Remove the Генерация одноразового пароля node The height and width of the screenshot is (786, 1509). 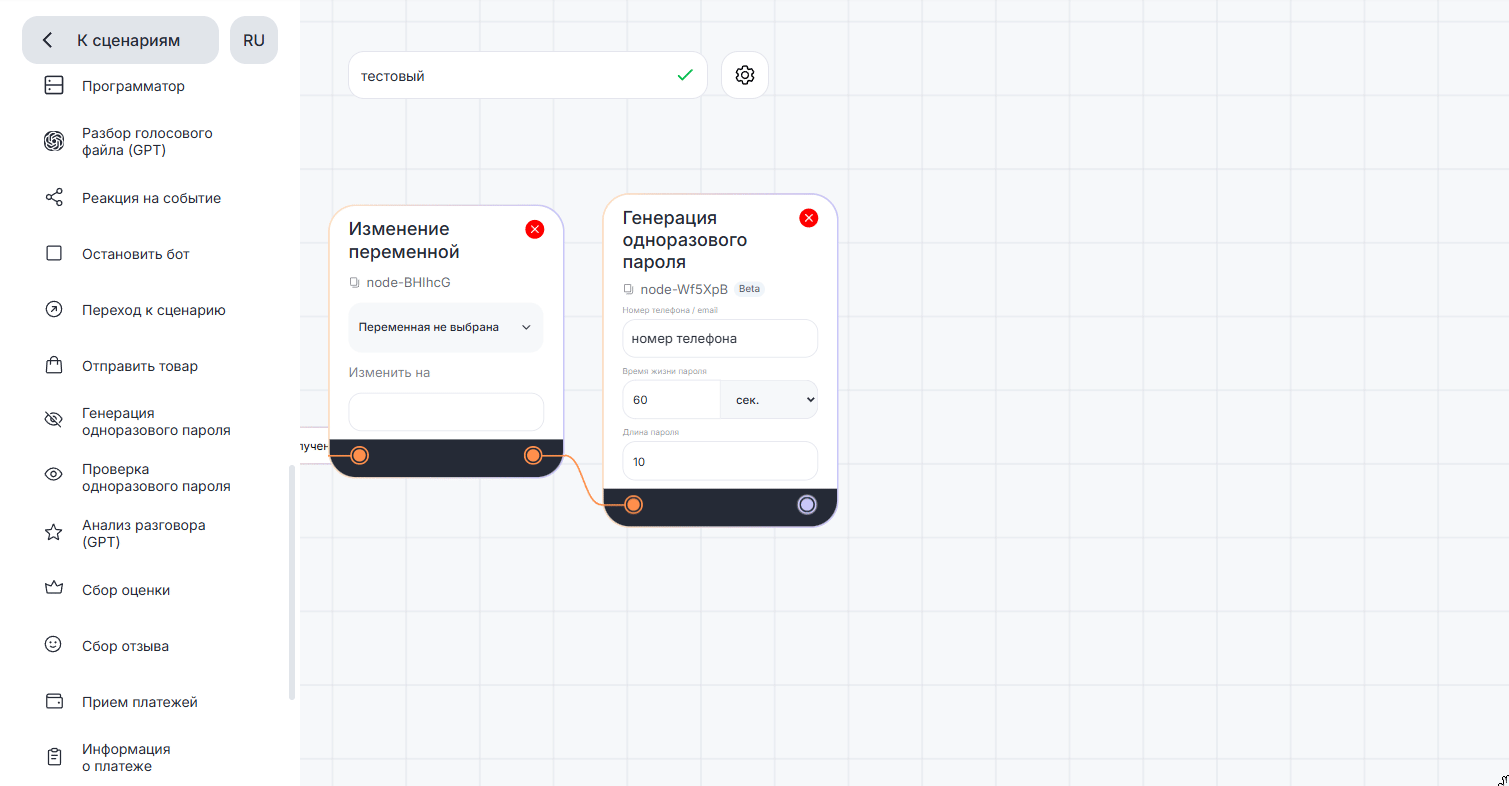(x=809, y=218)
